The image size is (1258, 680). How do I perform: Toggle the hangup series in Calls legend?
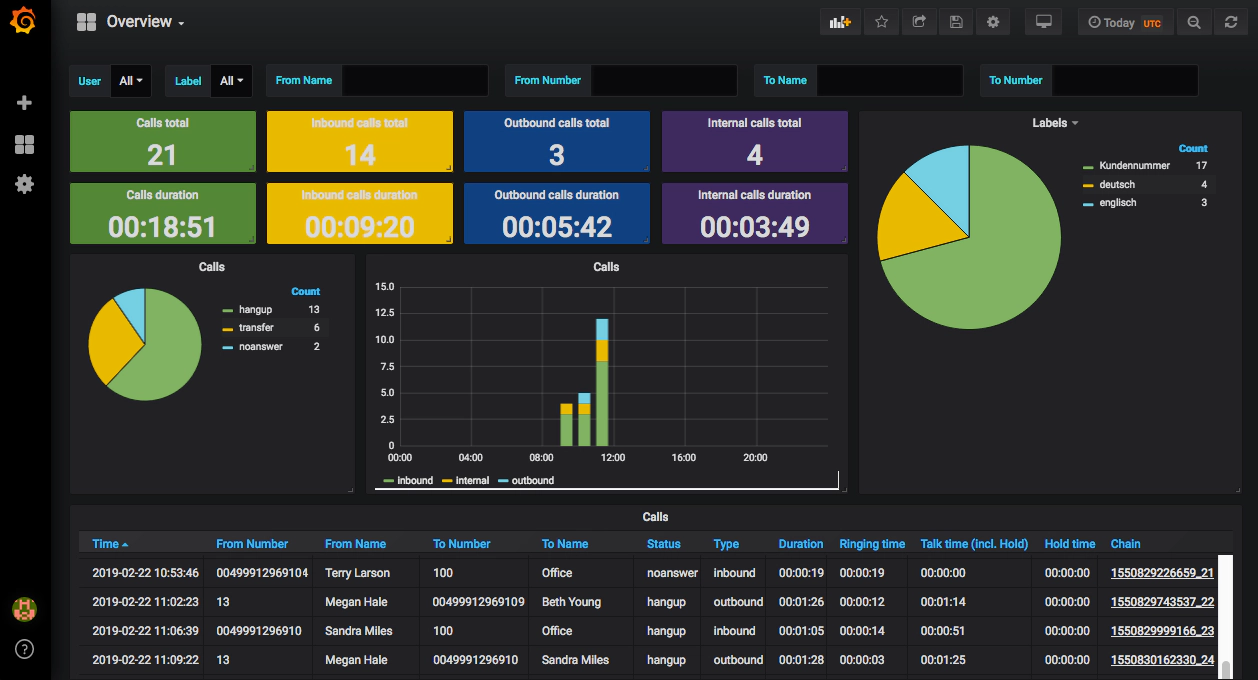pos(255,310)
